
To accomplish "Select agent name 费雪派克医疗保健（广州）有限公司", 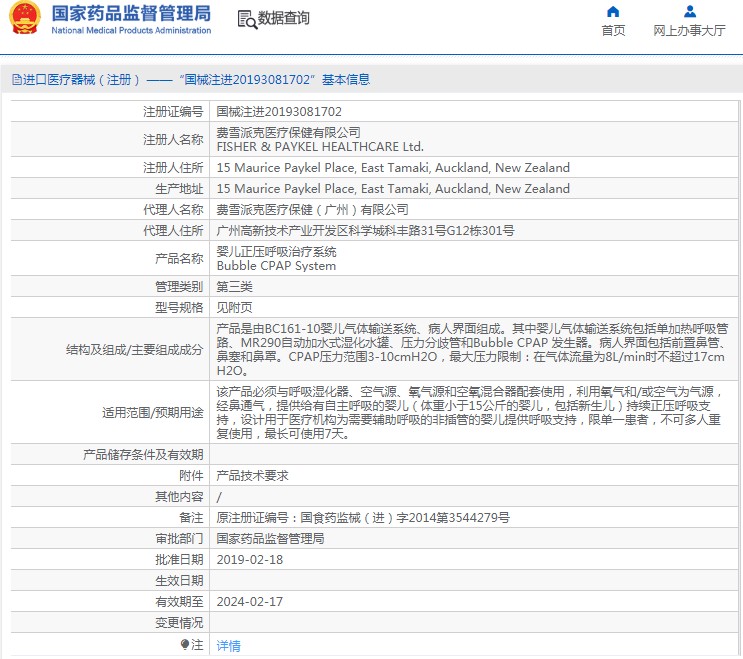I will [x=312, y=209].
